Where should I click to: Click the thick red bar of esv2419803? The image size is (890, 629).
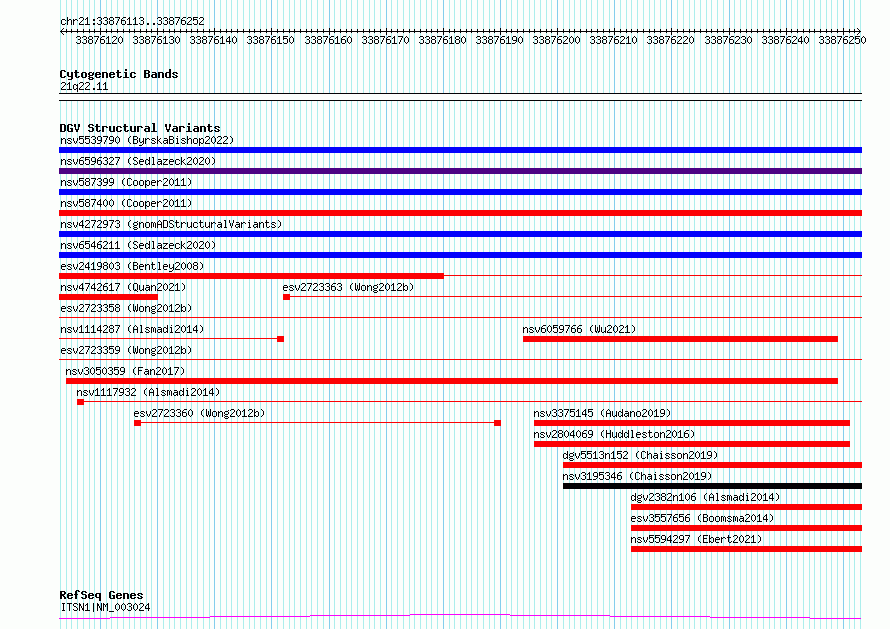point(251,276)
